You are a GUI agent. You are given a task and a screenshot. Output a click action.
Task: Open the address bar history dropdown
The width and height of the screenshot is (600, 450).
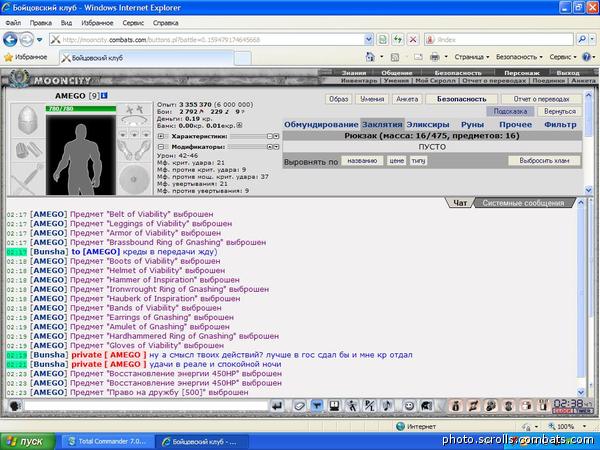click(368, 39)
